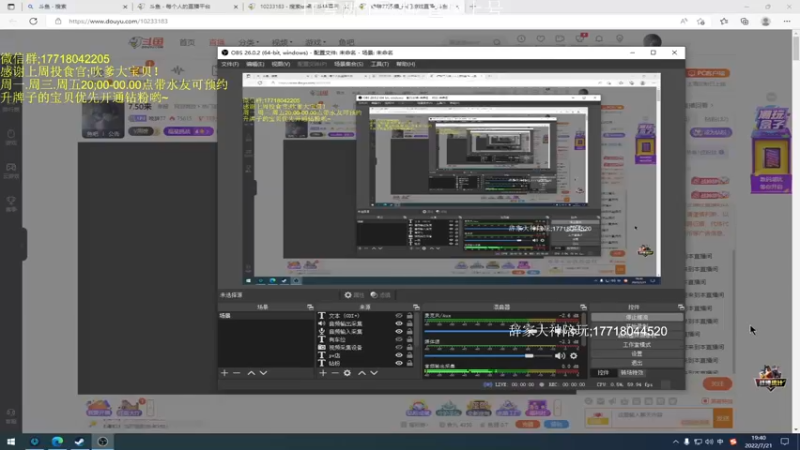Screen dimensions: 800x450
Task: Click Douyu 首页 navigation link
Action: (x=187, y=42)
